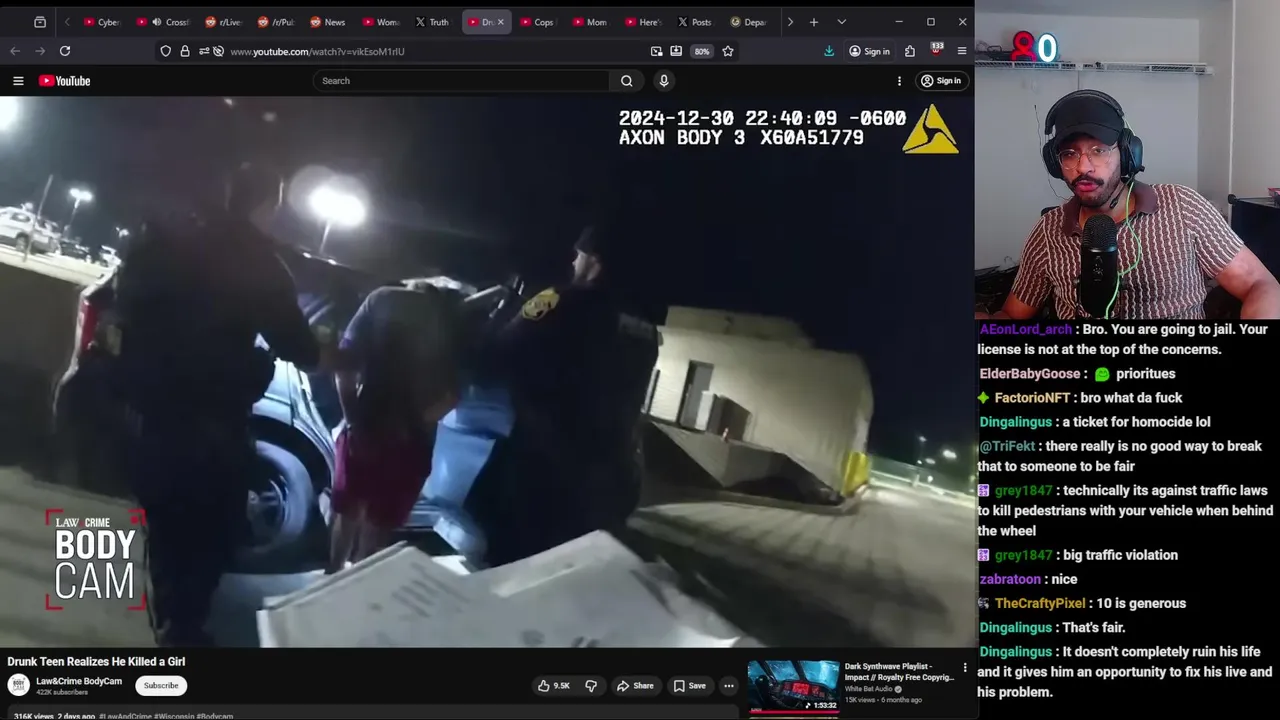1280x720 pixels.
Task: Reload the page in the browser
Action: point(65,51)
